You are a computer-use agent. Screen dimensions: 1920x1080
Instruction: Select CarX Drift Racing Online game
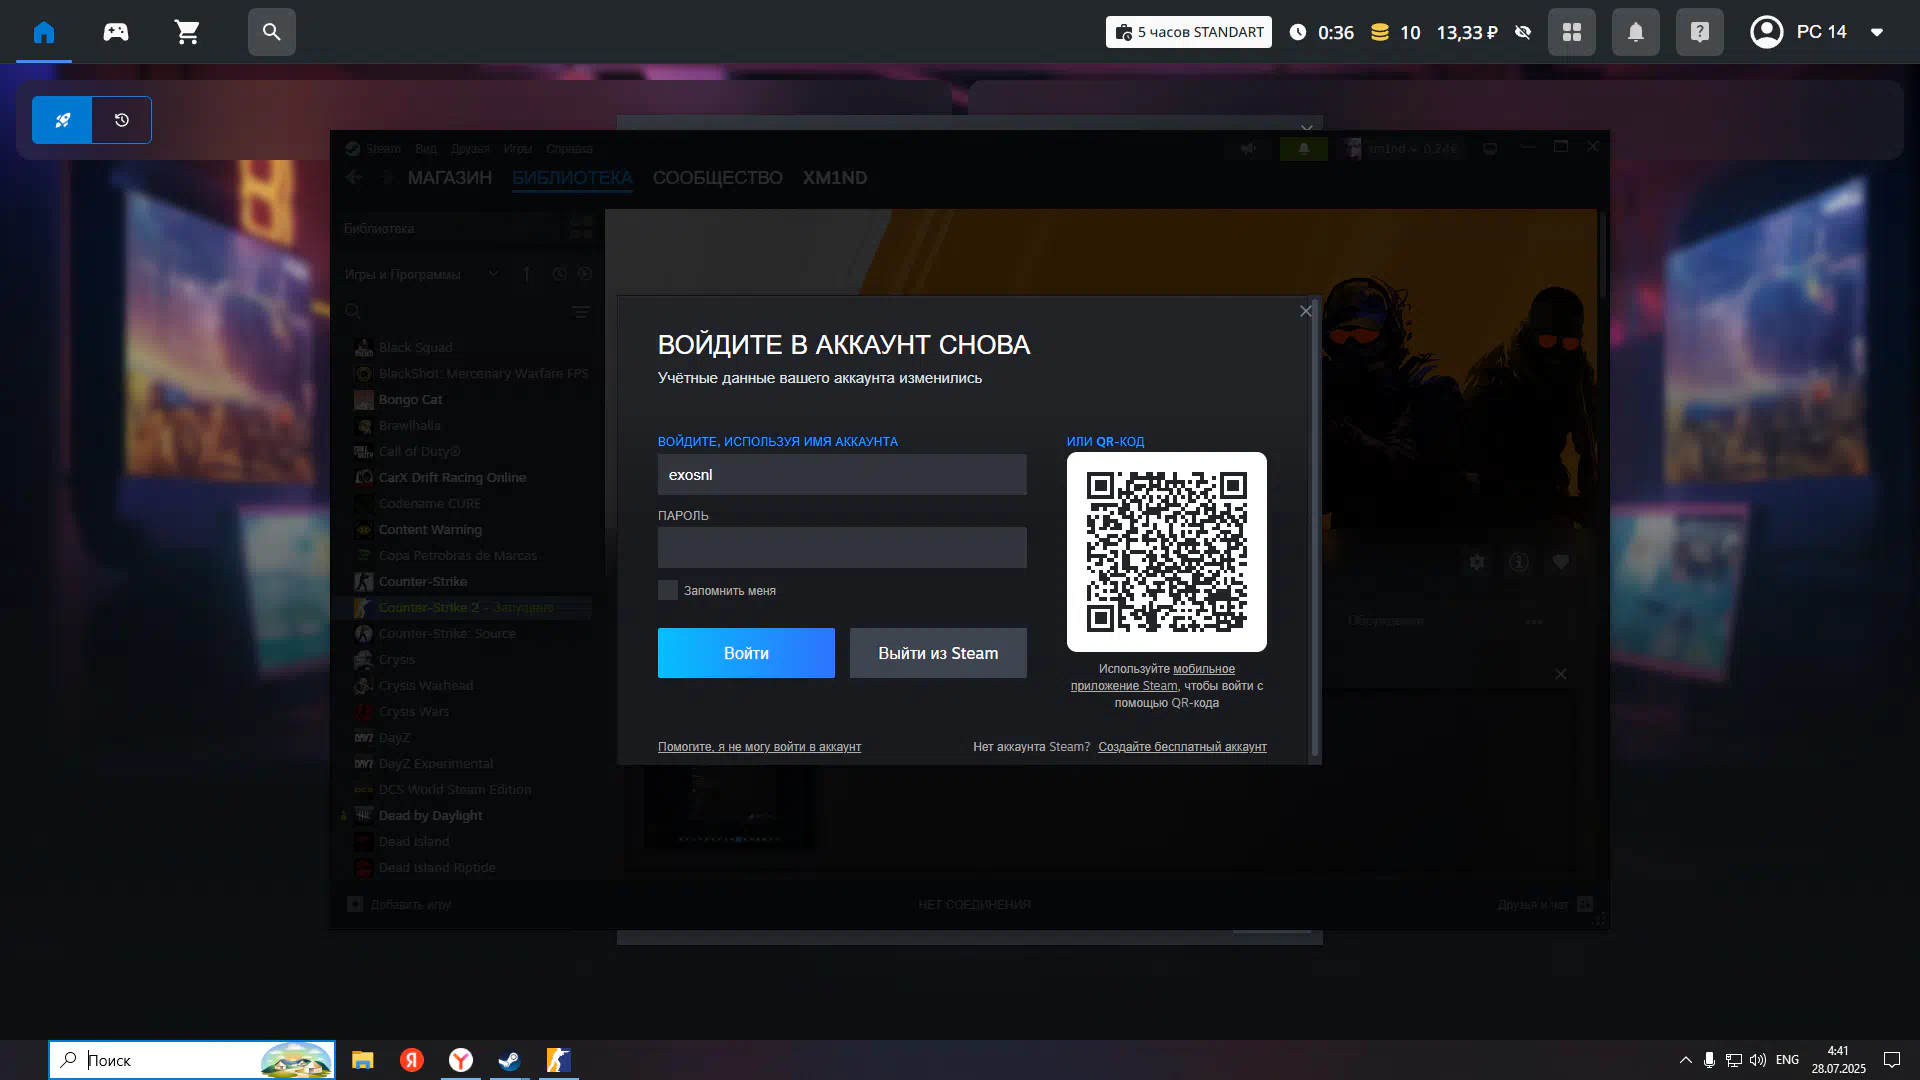(x=452, y=478)
